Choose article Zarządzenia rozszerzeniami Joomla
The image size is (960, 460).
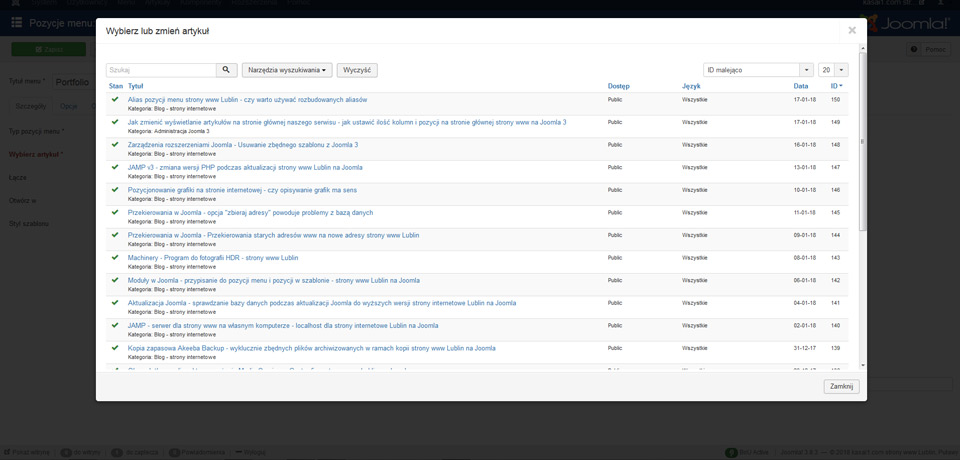point(243,145)
